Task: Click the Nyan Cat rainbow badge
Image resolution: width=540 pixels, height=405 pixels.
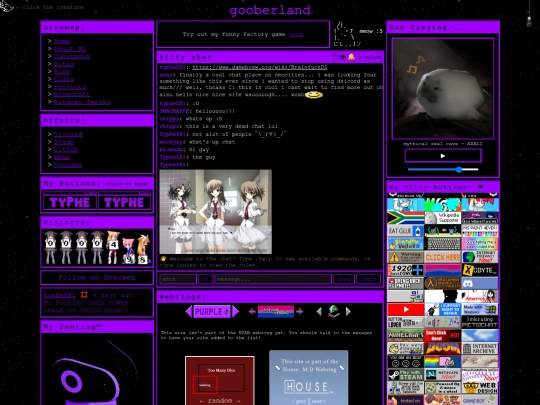Action: tap(443, 362)
